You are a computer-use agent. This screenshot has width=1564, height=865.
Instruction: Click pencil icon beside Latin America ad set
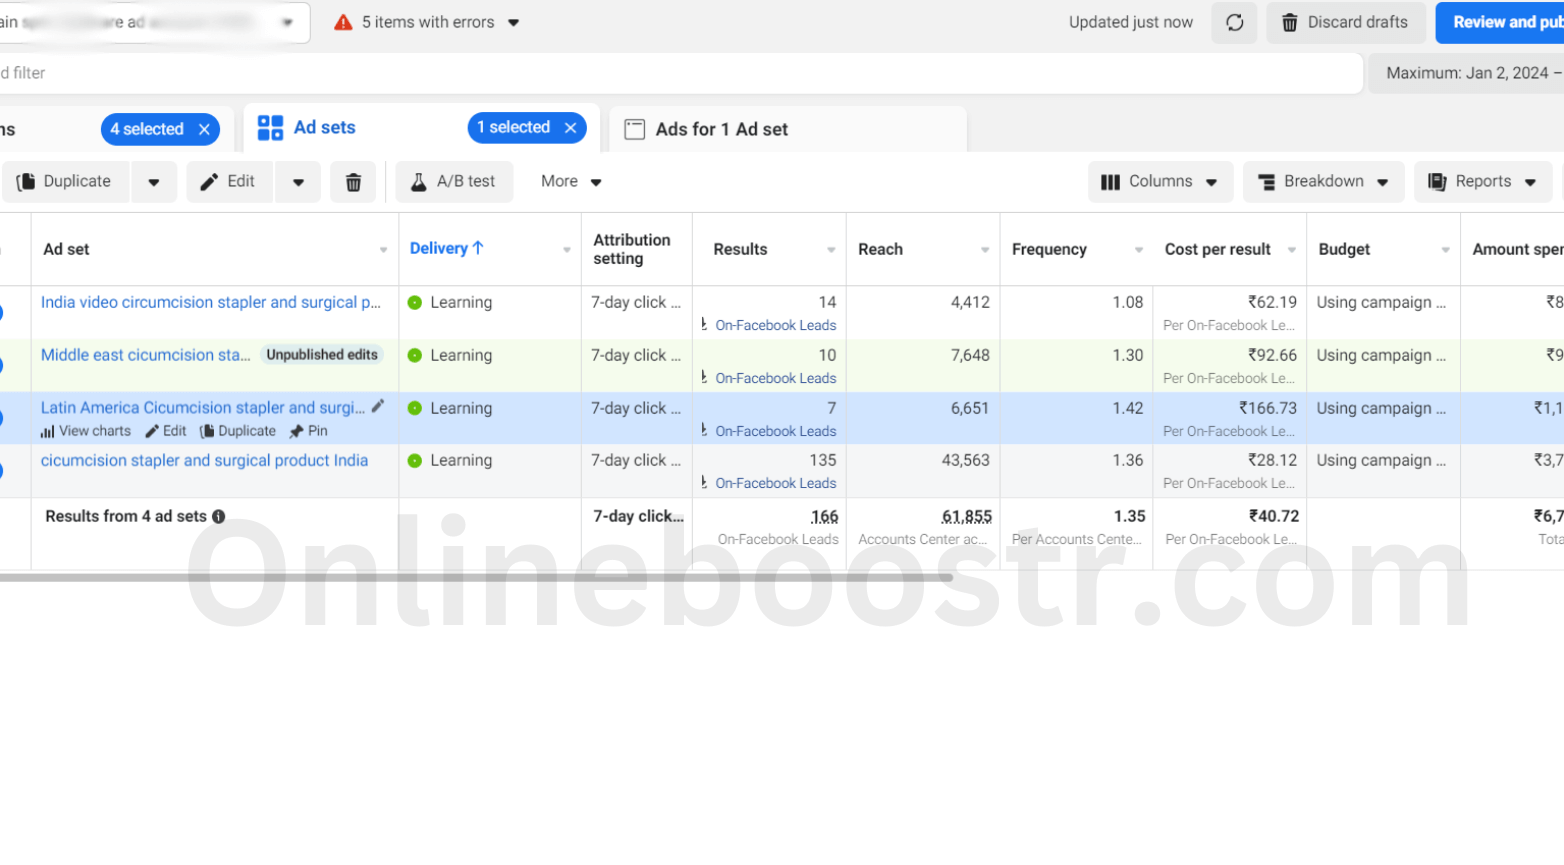tap(378, 406)
